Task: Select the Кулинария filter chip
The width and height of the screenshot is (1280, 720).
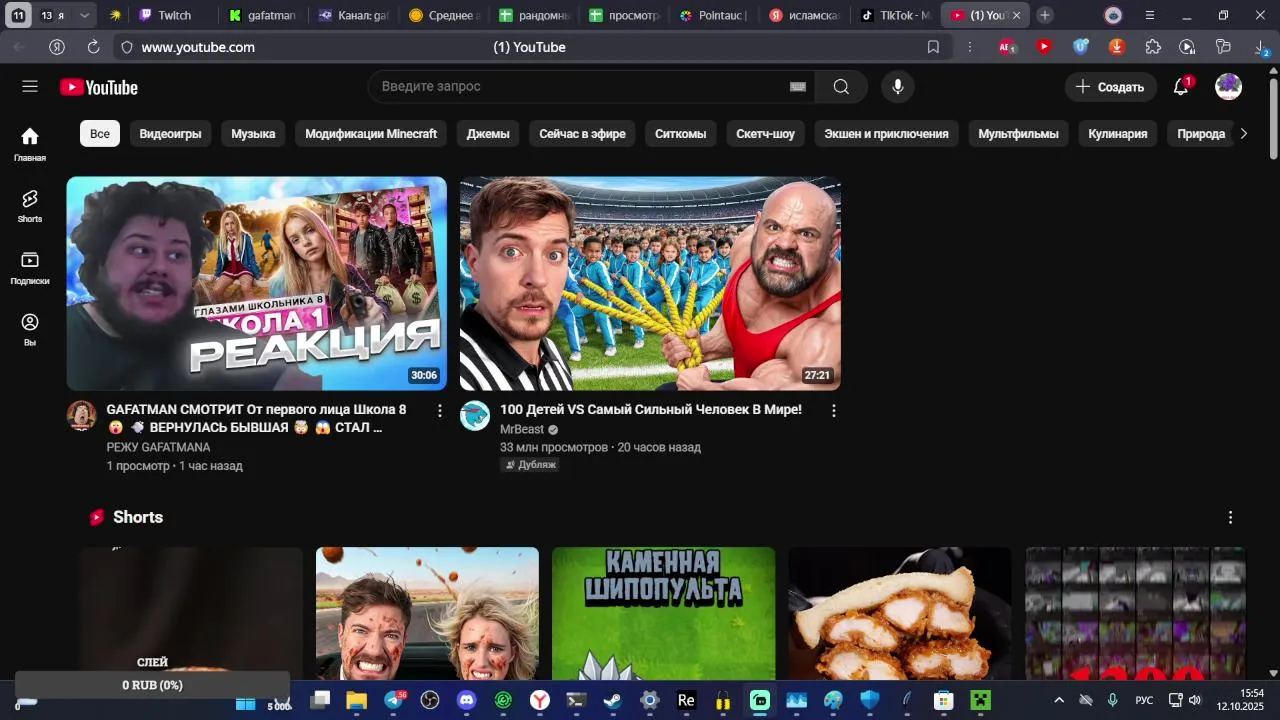Action: tap(1117, 134)
